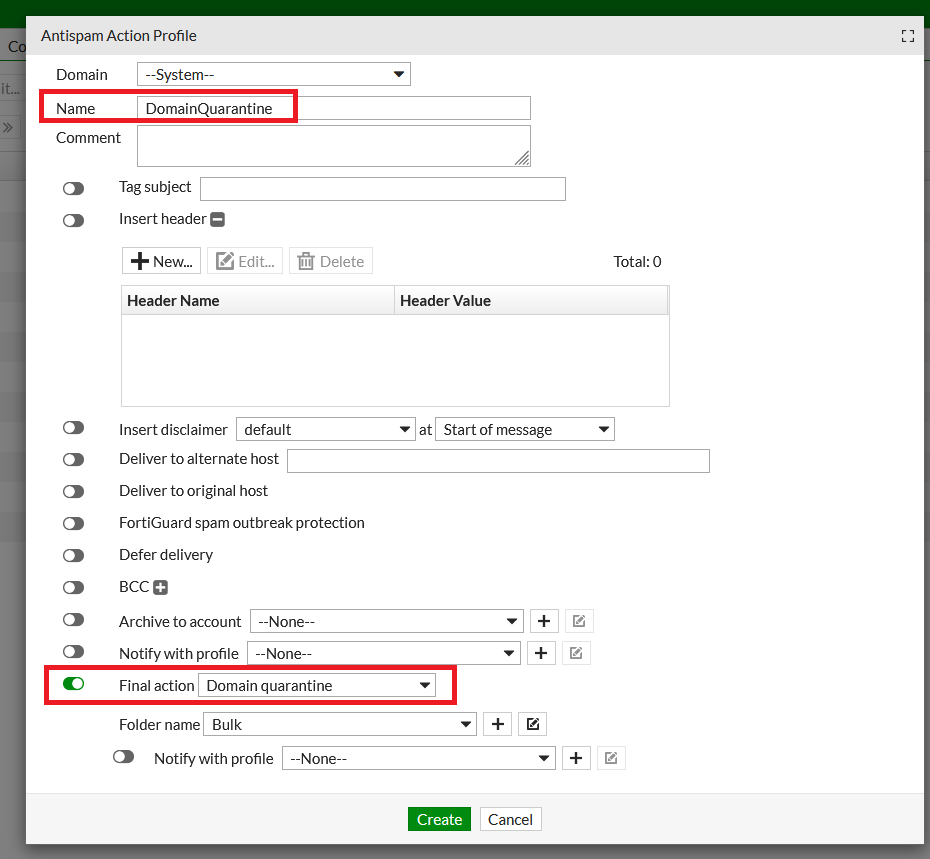This screenshot has height=859, width=930.
Task: Add profile beside lower Notify with profile
Action: [x=575, y=758]
